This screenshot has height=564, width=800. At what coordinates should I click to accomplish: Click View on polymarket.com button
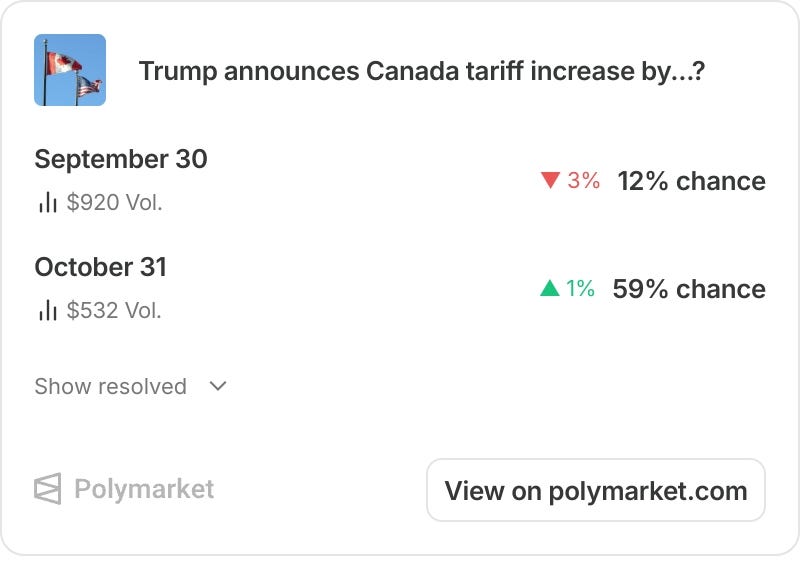coord(596,490)
